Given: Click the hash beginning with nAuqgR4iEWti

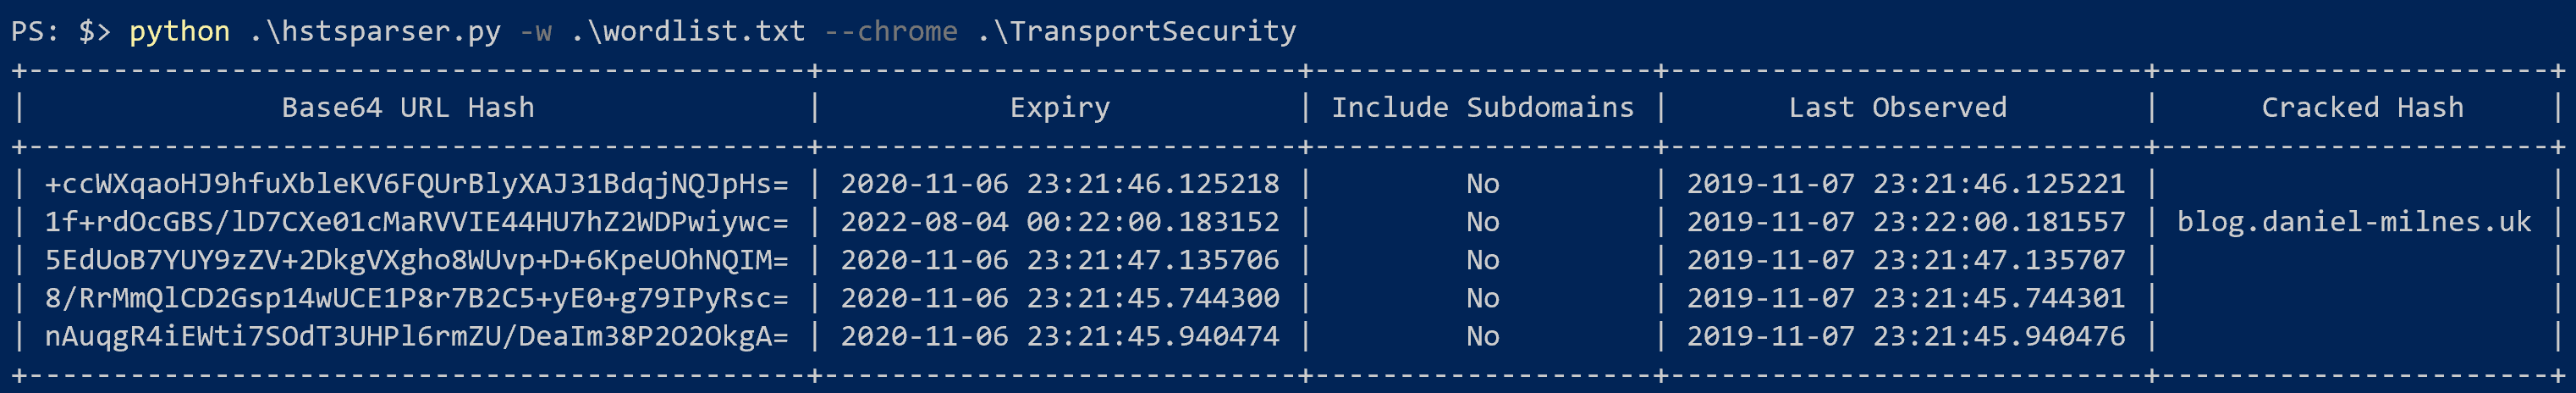Looking at the screenshot, I should 416,335.
